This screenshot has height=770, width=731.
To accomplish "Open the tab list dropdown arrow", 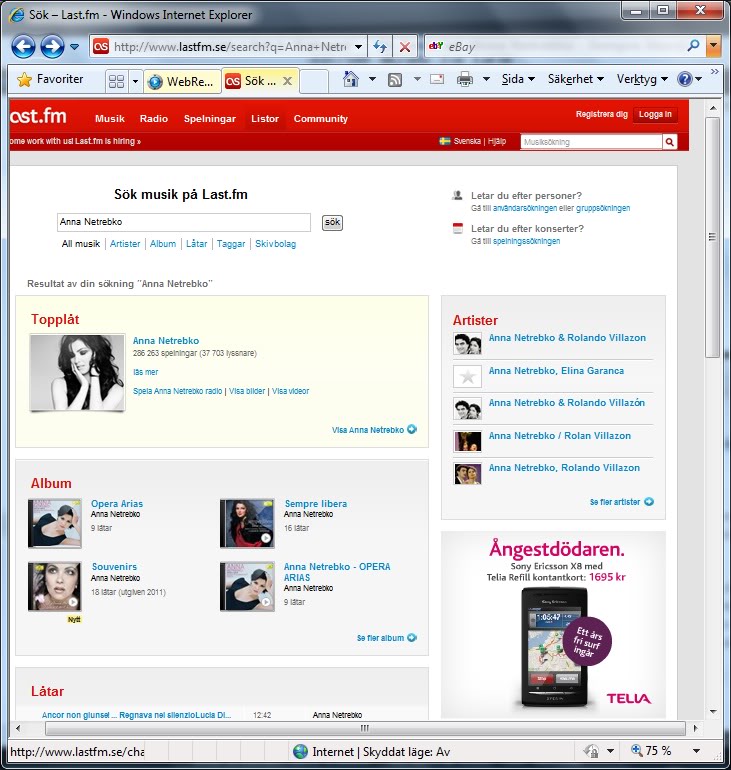I will click(135, 81).
